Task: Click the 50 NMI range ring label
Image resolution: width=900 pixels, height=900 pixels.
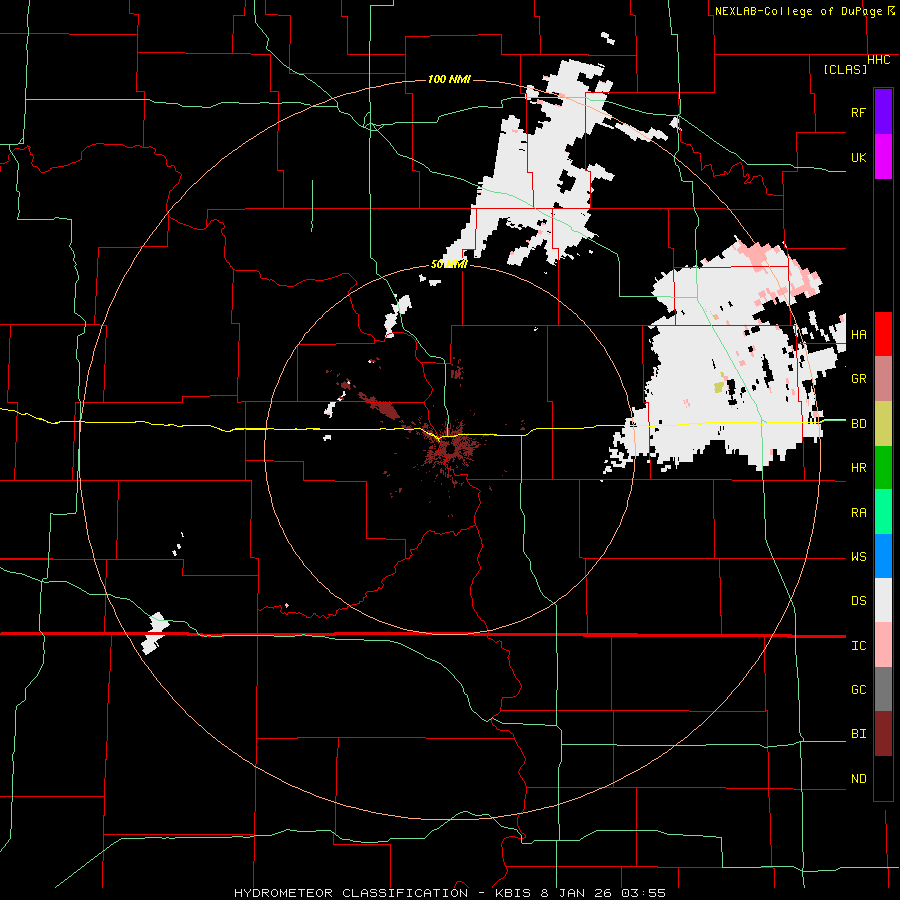Action: (x=449, y=265)
